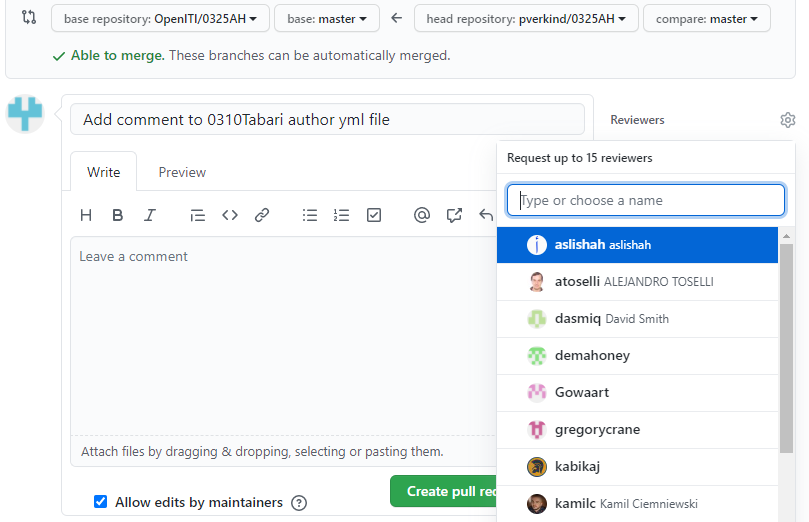This screenshot has width=809, height=522.
Task: Select reviewer dasmiq David Smith
Action: point(637,319)
